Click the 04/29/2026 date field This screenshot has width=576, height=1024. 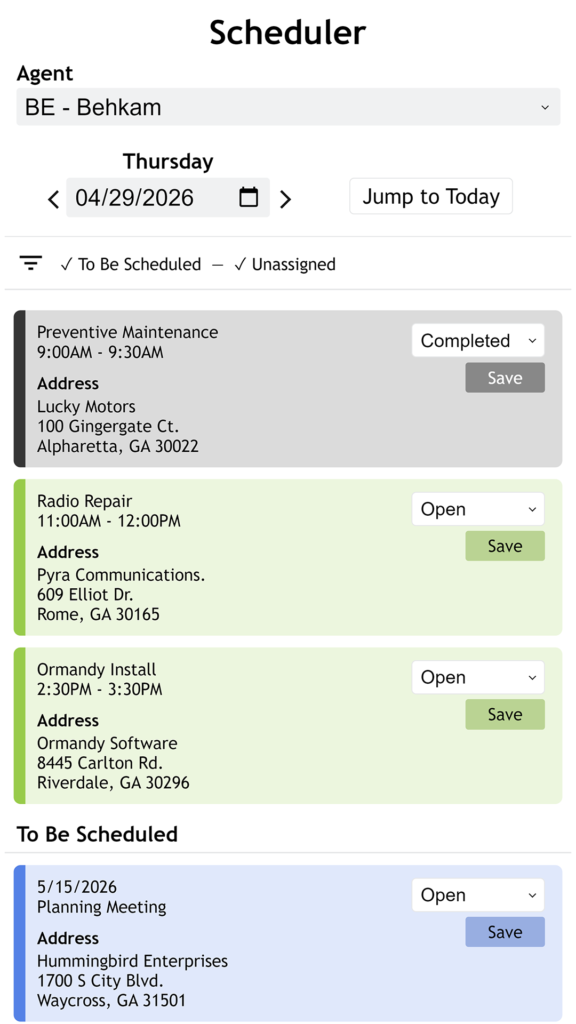point(168,197)
